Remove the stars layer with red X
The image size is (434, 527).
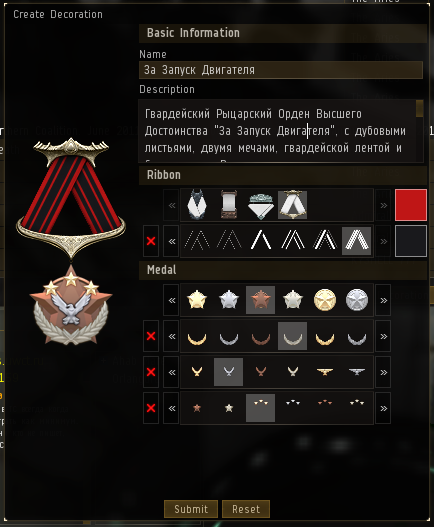151,408
